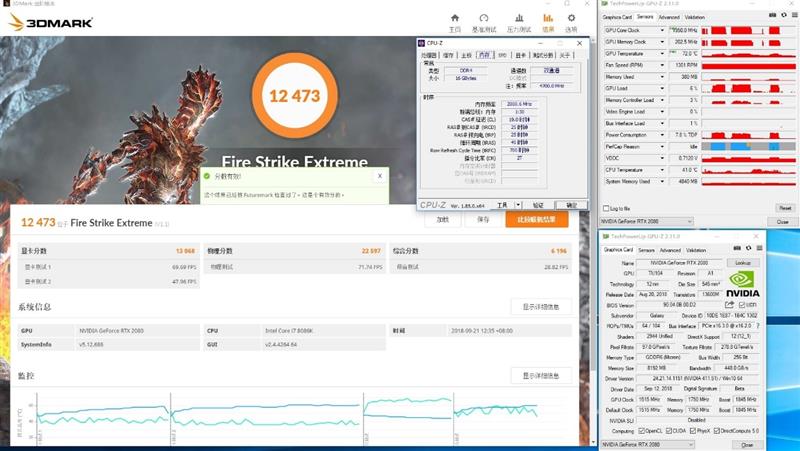800x451 pixels.
Task: Switch to Sensors tab in GPU-Z Graphics Card window
Action: pyautogui.click(x=646, y=250)
